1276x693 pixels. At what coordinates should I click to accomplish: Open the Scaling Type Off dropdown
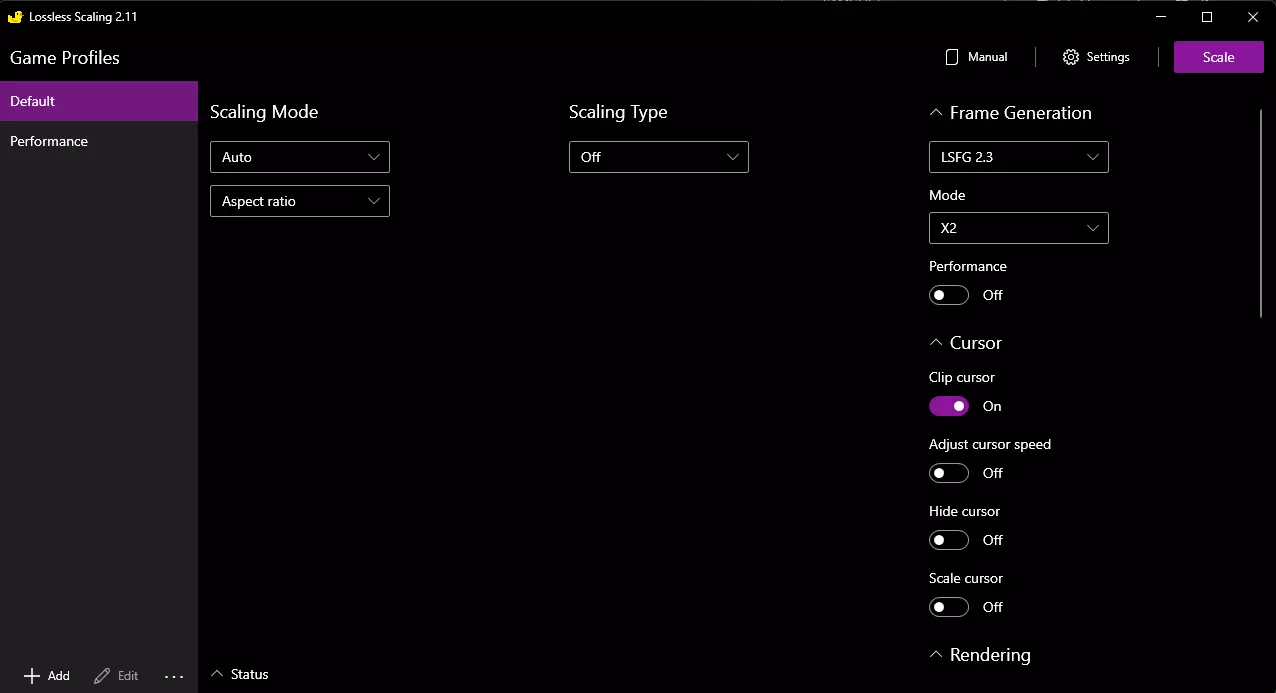click(658, 157)
